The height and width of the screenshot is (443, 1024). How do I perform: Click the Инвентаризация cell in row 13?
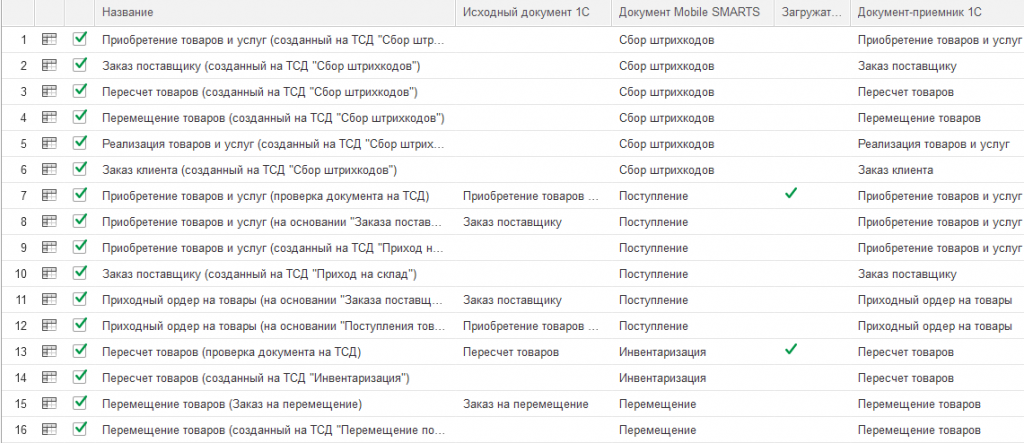point(662,352)
